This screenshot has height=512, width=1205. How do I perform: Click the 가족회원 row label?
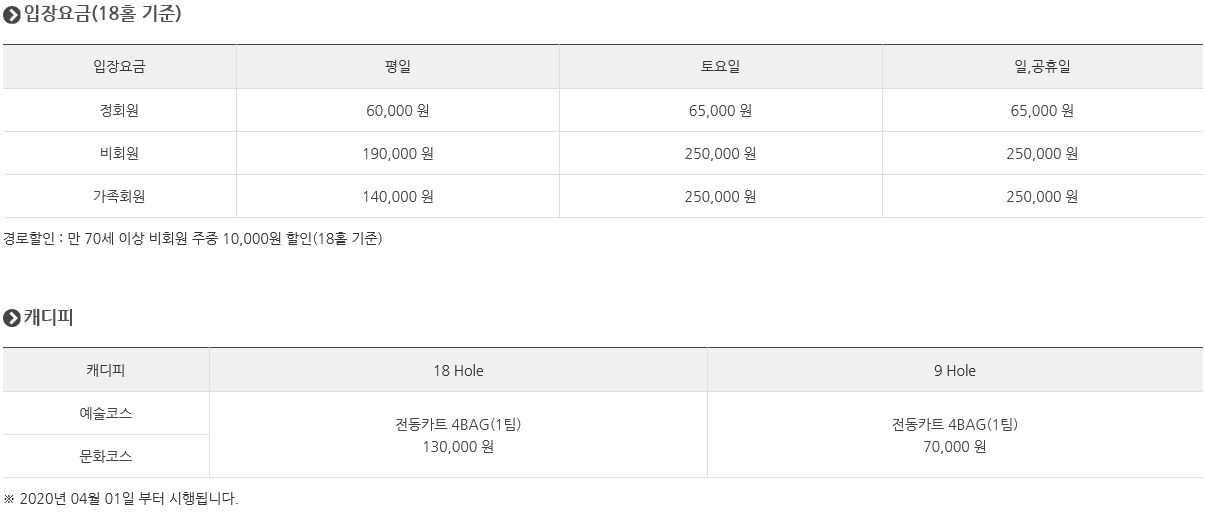(x=119, y=196)
